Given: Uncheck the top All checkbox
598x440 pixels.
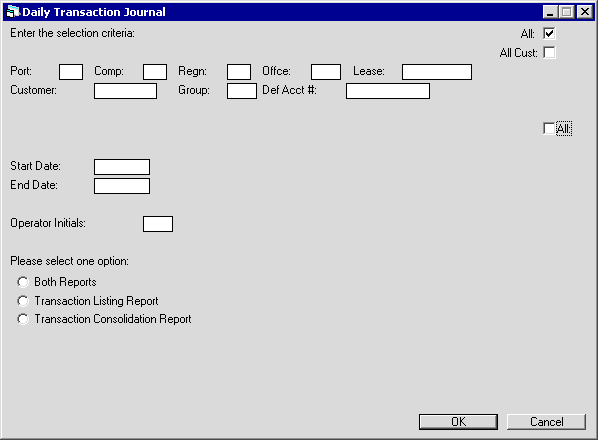Looking at the screenshot, I should [x=549, y=34].
